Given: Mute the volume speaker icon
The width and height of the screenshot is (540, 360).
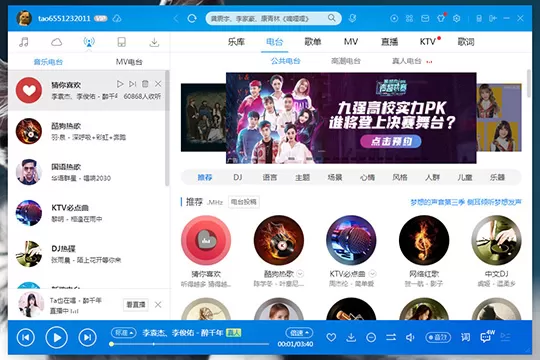Looking at the screenshot, I should (x=410, y=337).
